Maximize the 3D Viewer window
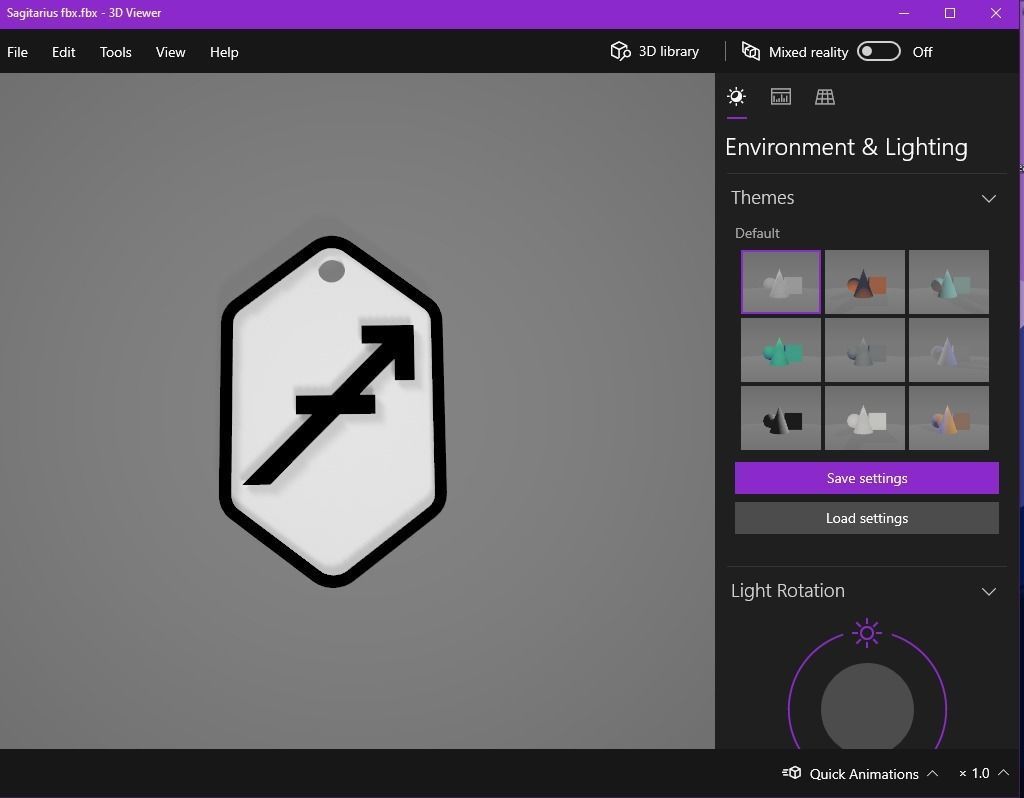The width and height of the screenshot is (1024, 798). [950, 13]
